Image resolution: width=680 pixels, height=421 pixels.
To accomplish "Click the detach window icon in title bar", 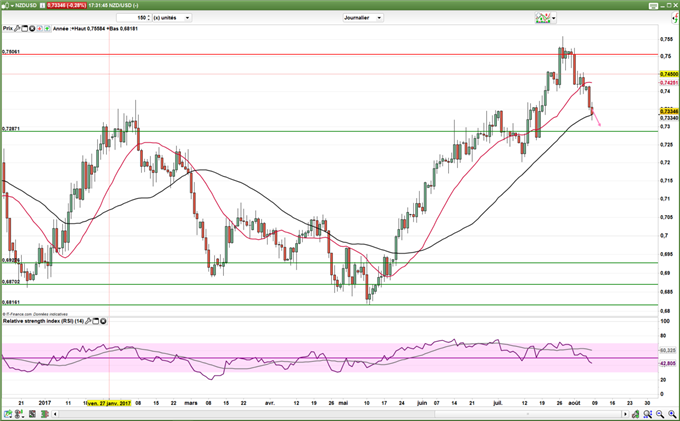I will click(x=654, y=6).
